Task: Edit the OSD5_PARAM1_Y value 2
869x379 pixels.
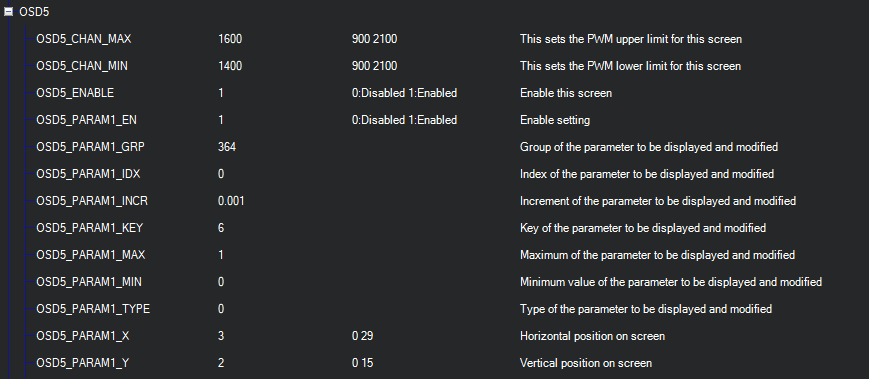Action: coord(221,363)
